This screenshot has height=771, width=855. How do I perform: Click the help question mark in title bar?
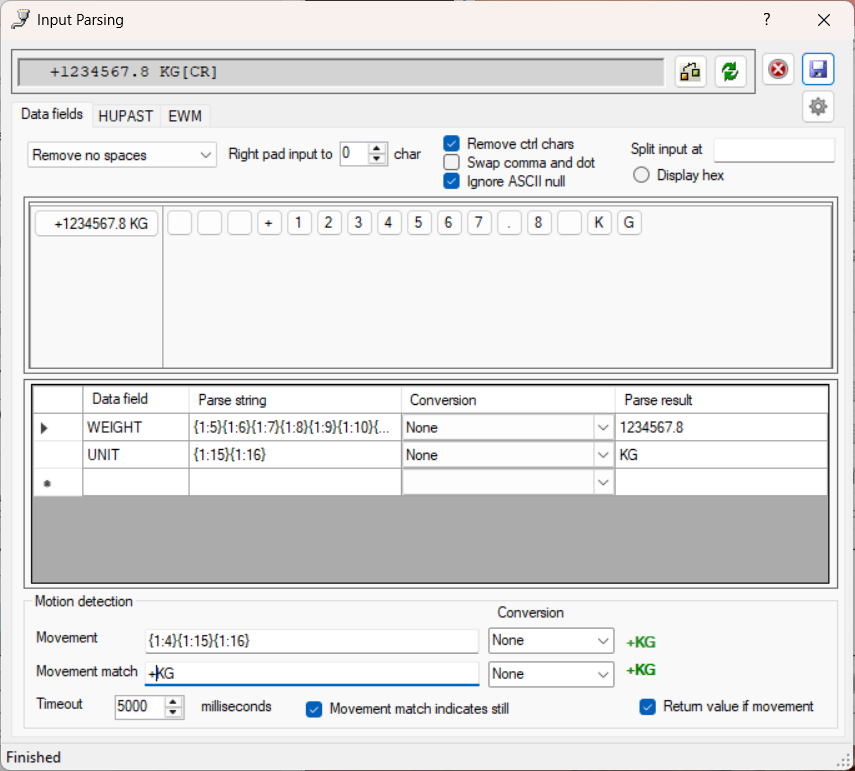(767, 20)
